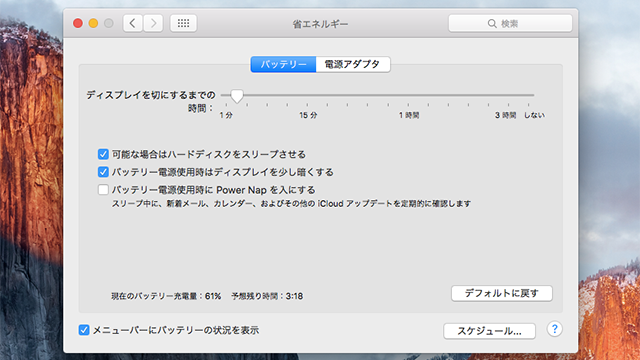The image size is (640, 360).
Task: Switch to the 電源アダプタ tab
Action: 353,64
